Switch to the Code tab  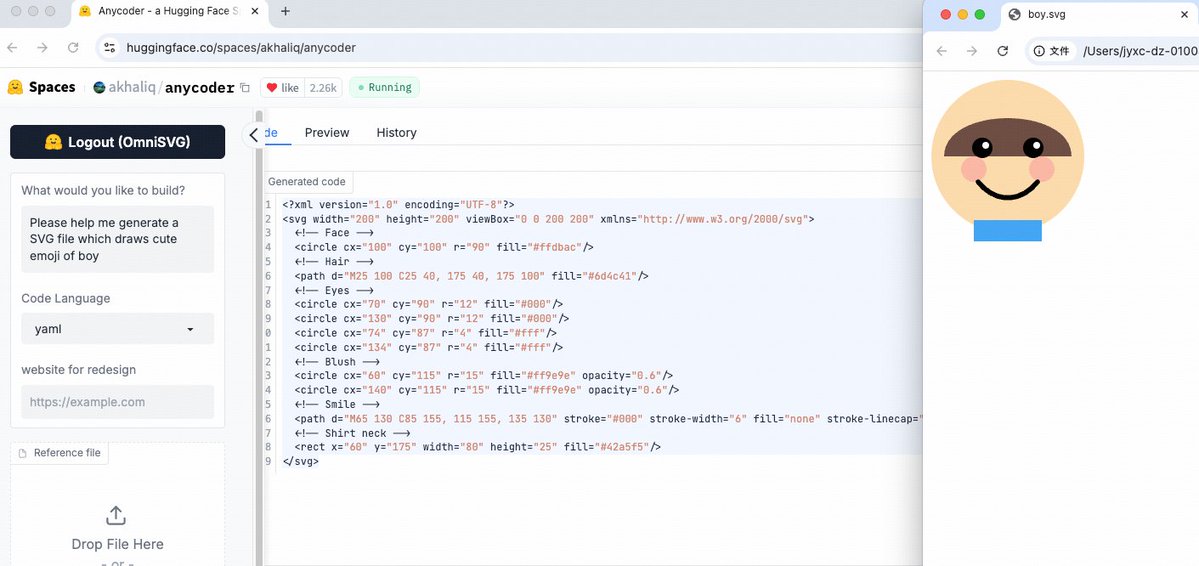[x=271, y=133]
